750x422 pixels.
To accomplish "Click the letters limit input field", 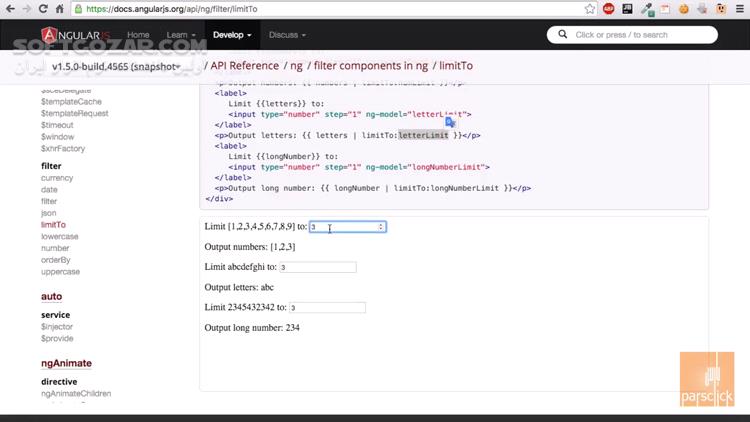I will (318, 267).
